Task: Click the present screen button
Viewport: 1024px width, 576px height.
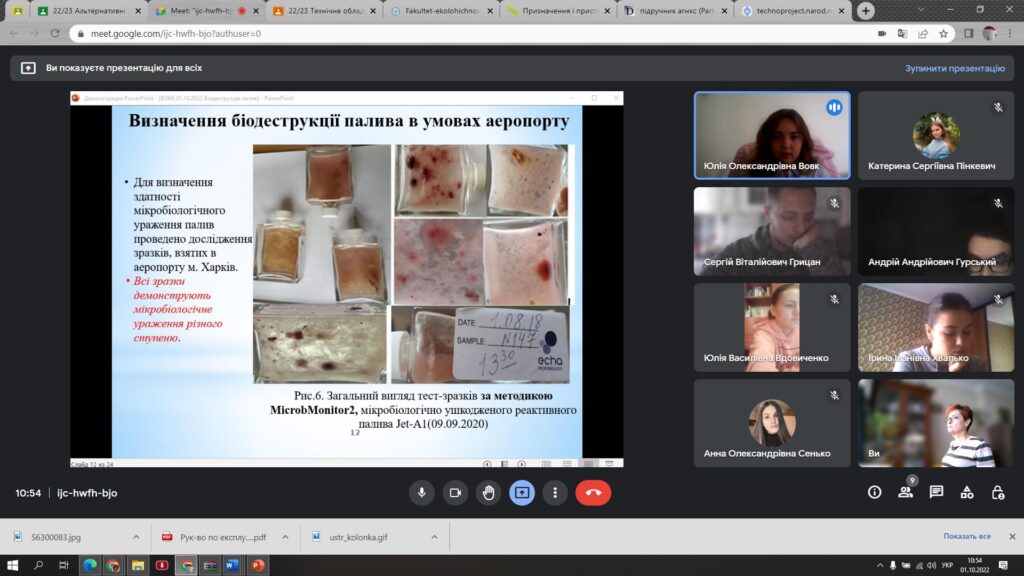Action: coord(521,493)
